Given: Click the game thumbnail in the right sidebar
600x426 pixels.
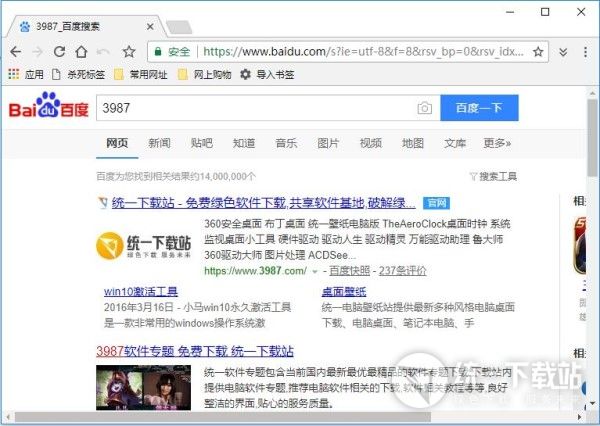Looking at the screenshot, I should coord(579,246).
